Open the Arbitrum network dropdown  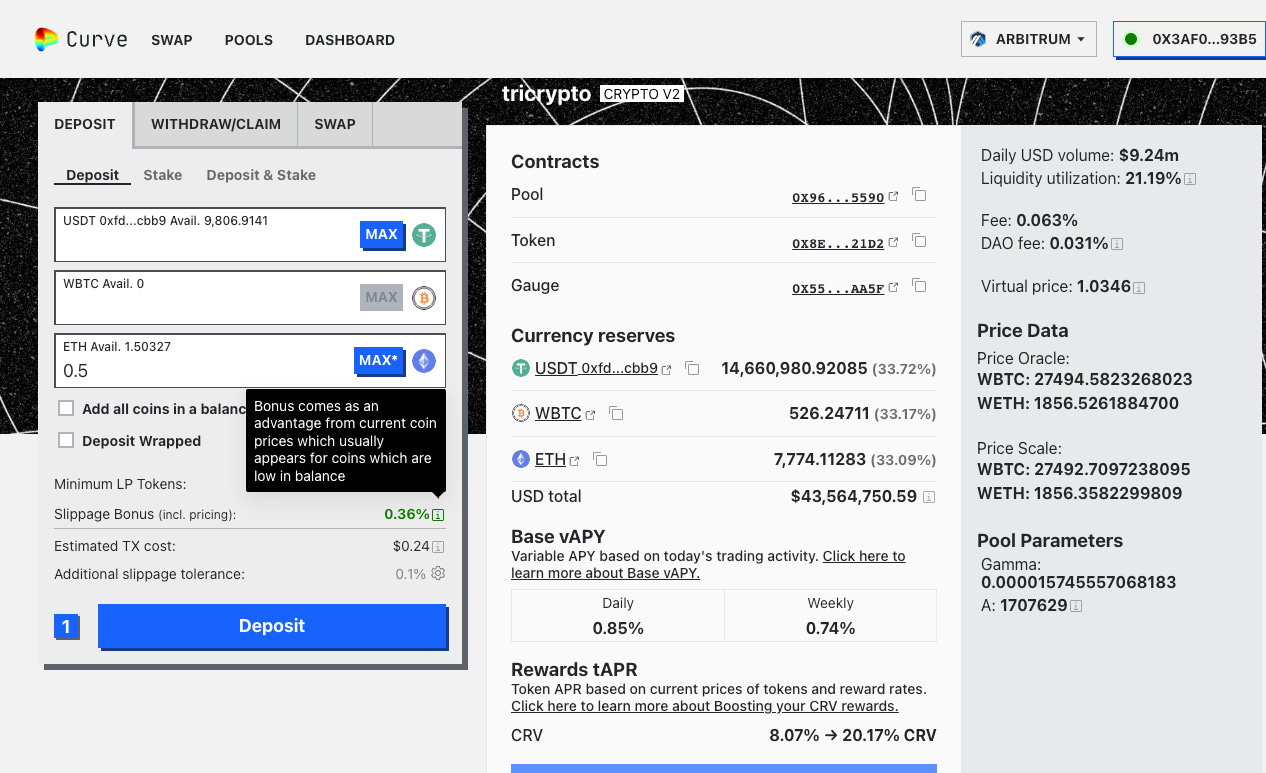(x=1029, y=39)
